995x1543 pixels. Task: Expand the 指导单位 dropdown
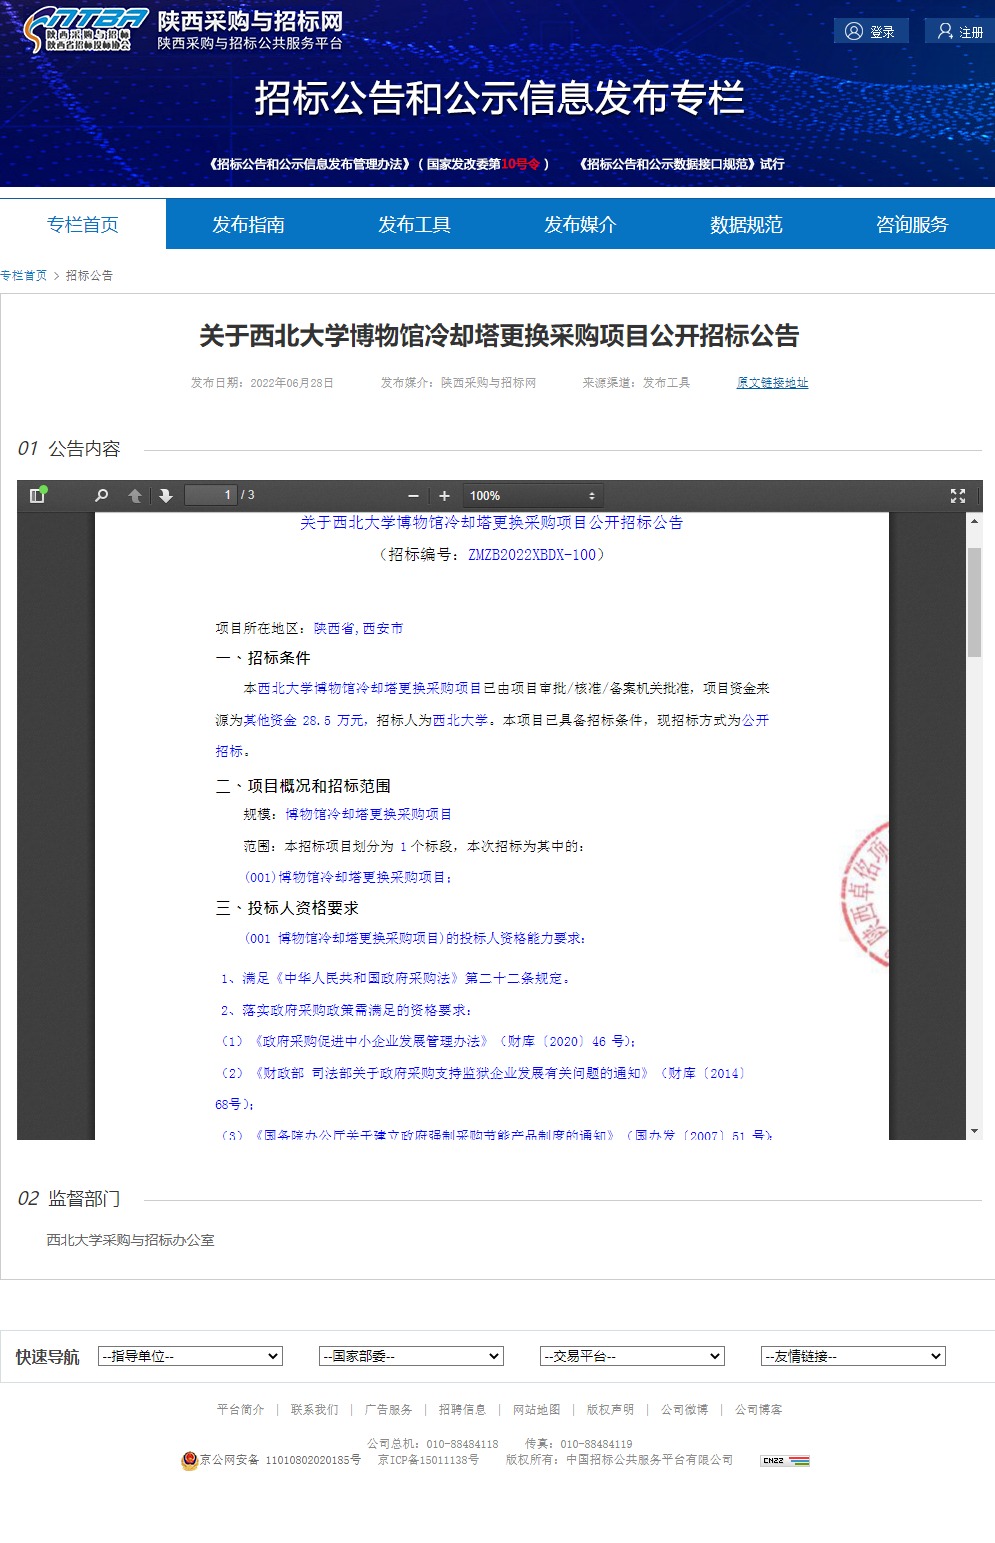190,1356
